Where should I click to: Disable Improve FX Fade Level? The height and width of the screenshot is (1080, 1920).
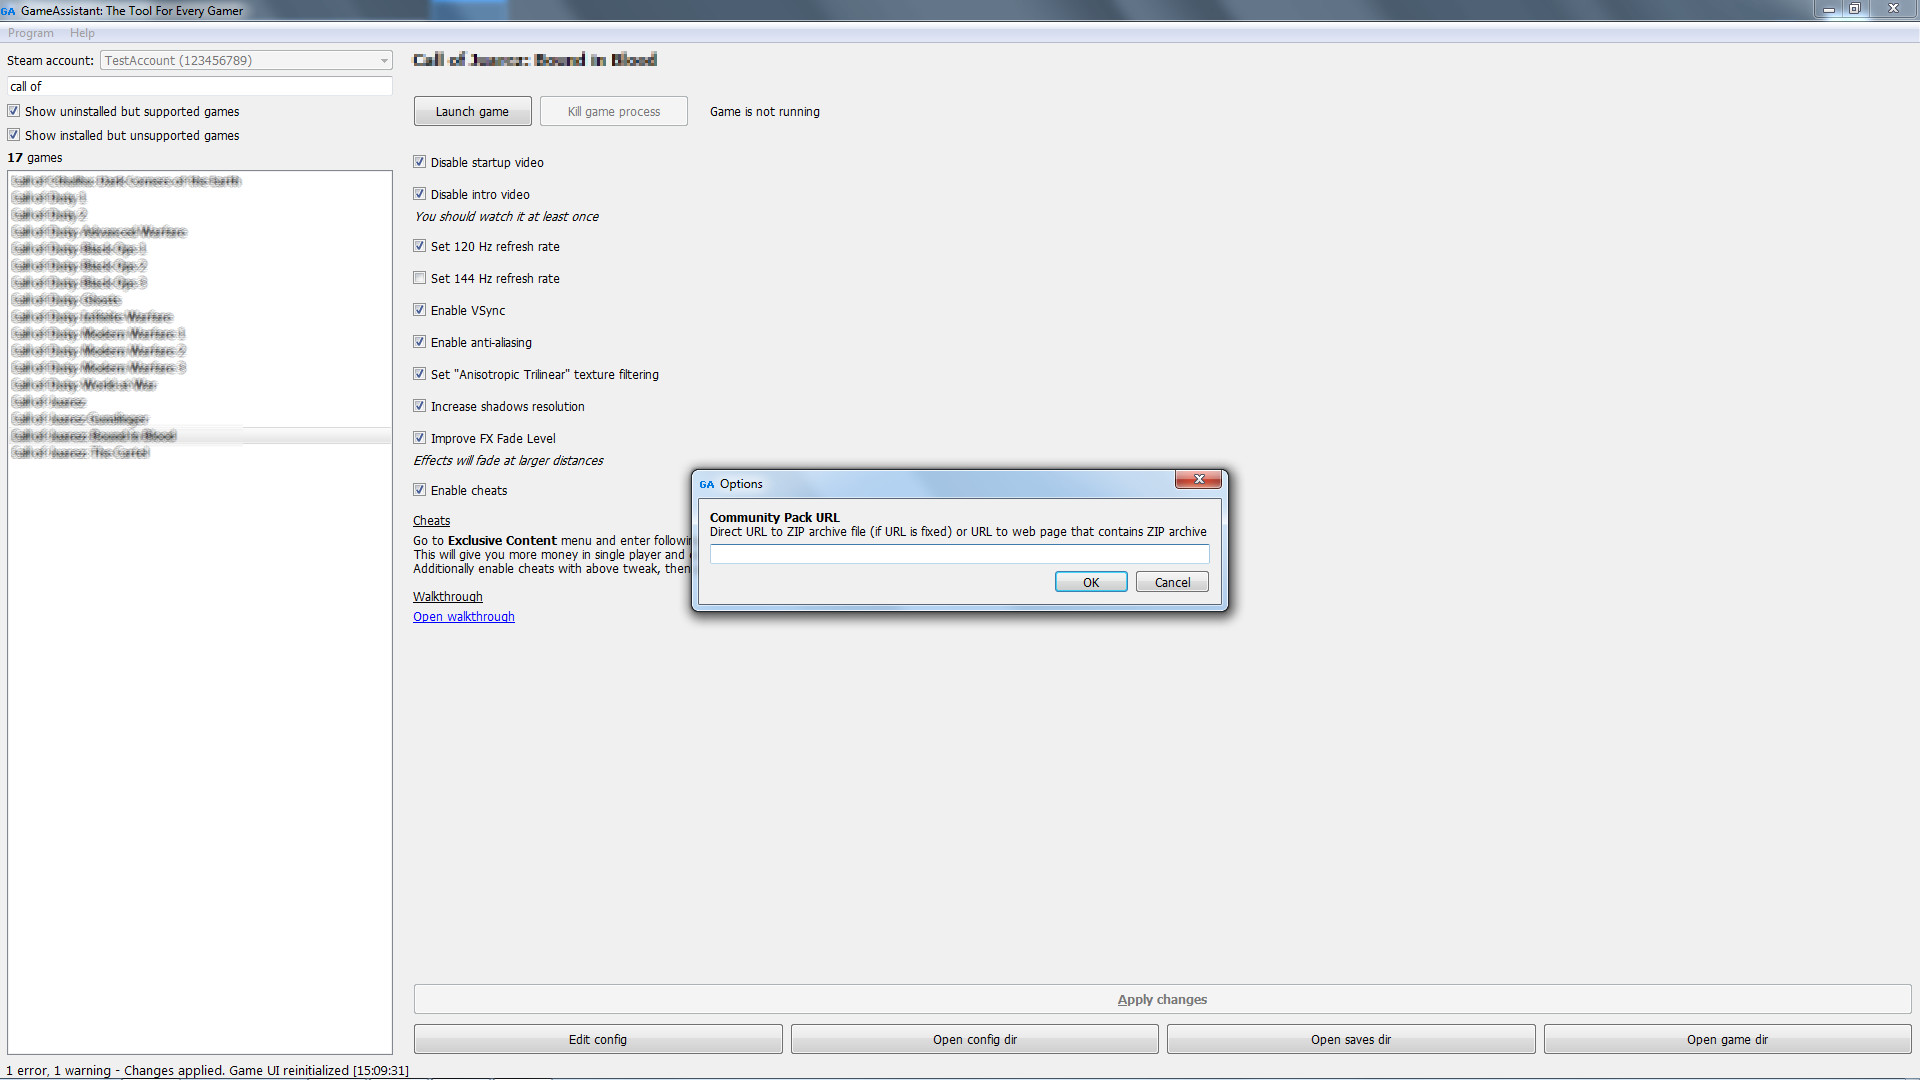point(420,437)
